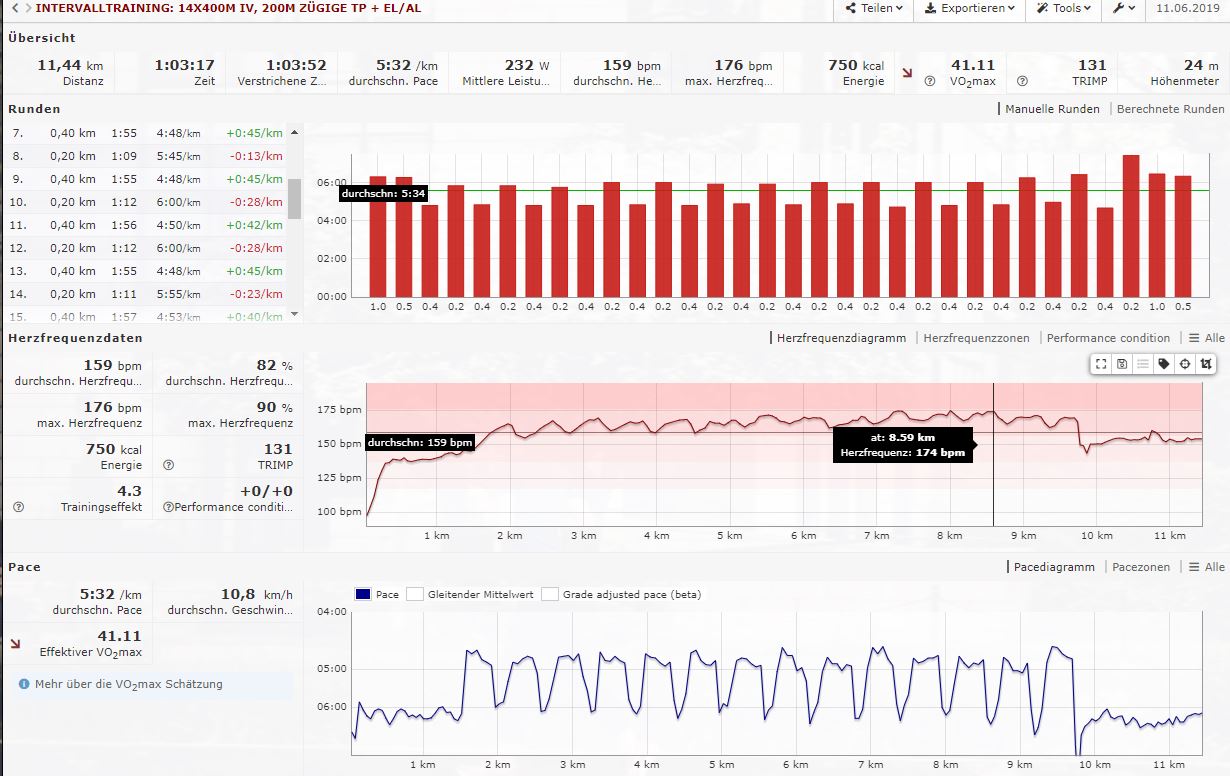Switch to Berechnete Runden tab
1230x776 pixels.
point(1170,109)
